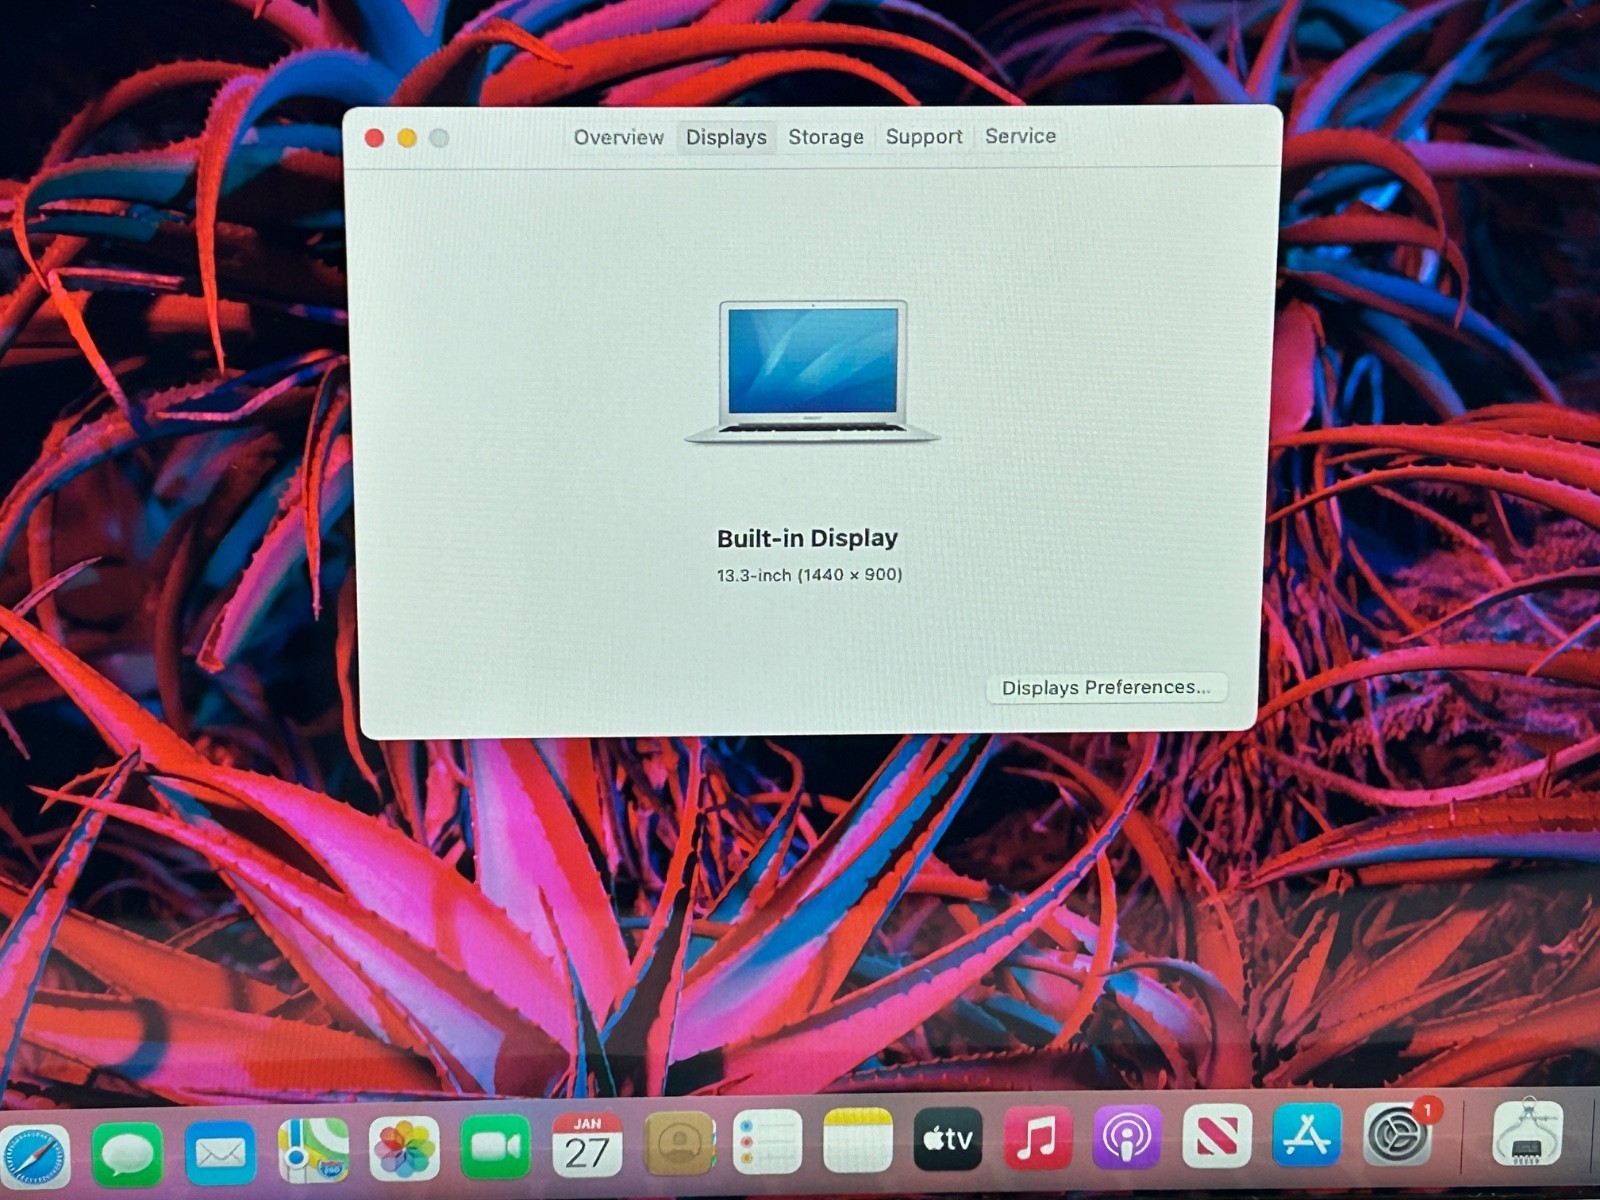Close the About This Mac window
The width and height of the screenshot is (1600, 1200).
coord(375,138)
